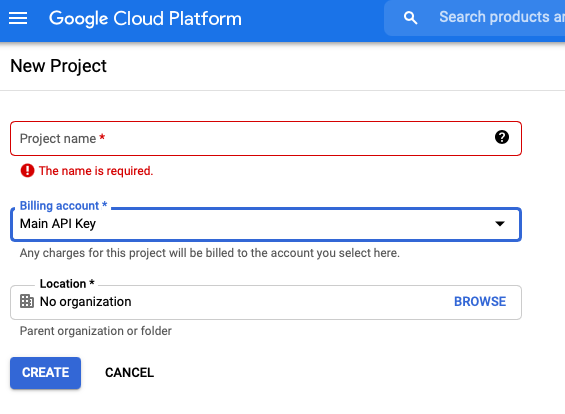Click the Location field label
Screen dimensions: 565x414
tap(67, 284)
